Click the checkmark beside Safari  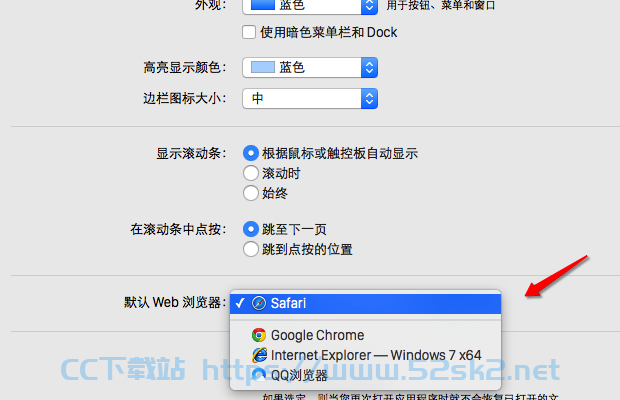tap(240, 303)
